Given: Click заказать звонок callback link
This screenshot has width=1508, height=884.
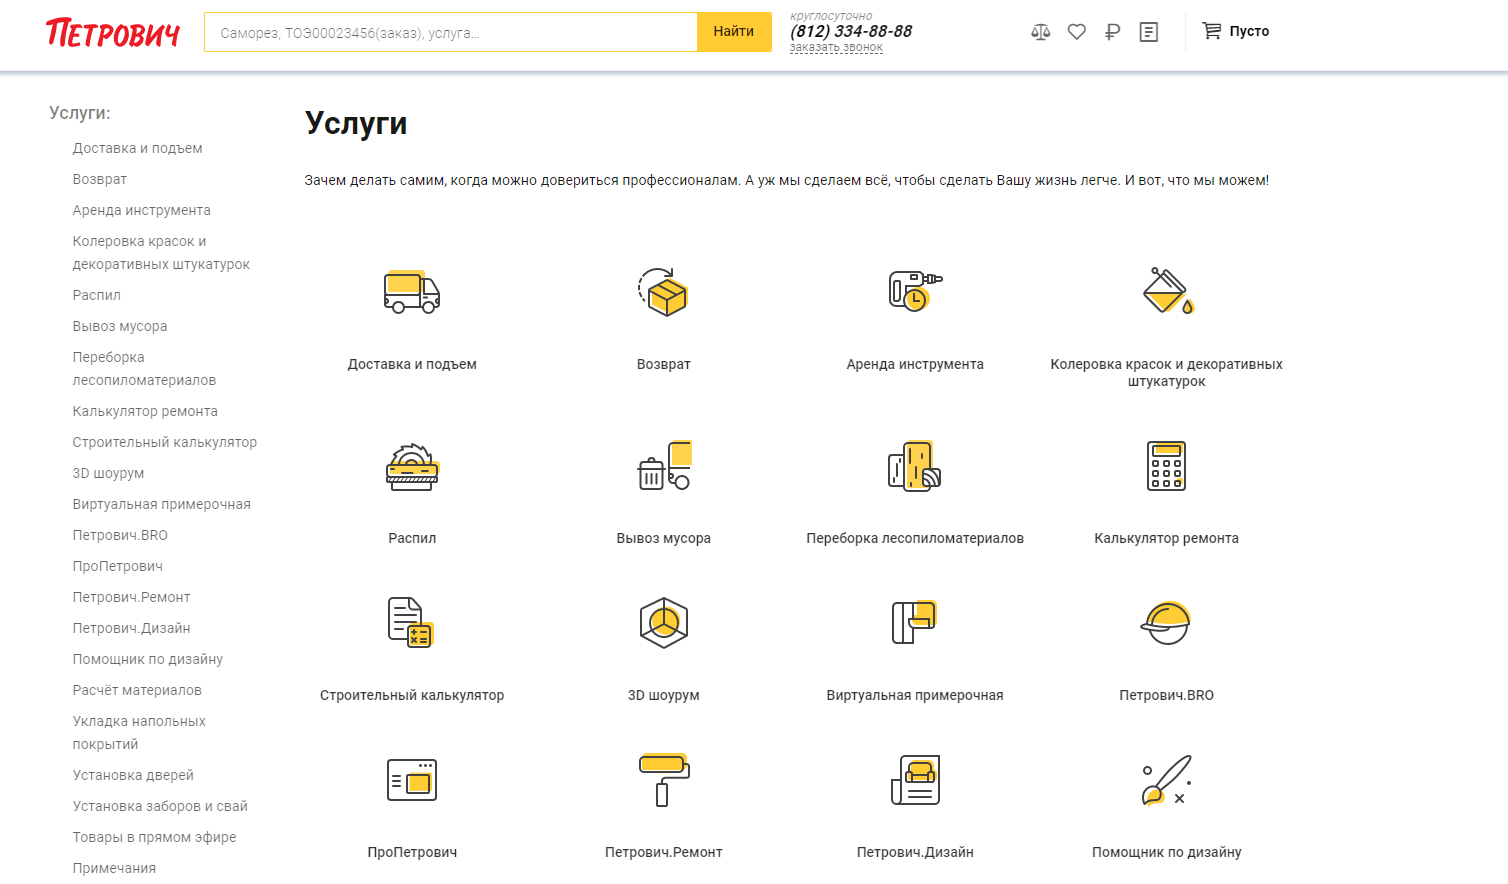Looking at the screenshot, I should (836, 47).
